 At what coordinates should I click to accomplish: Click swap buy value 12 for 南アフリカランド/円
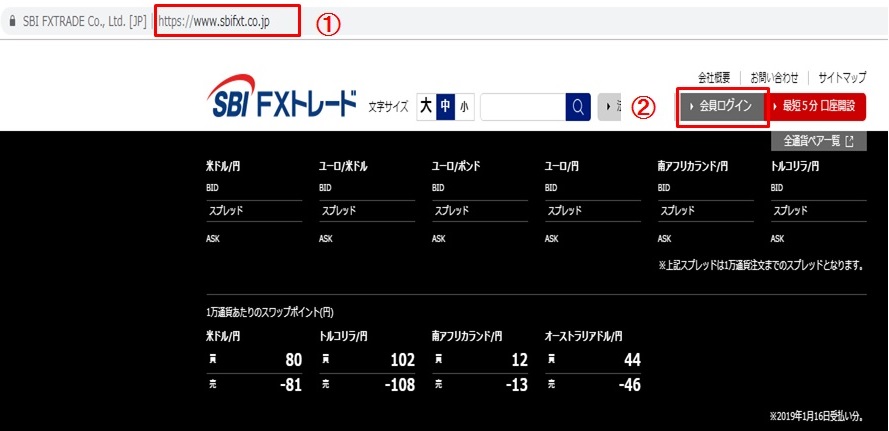519,360
